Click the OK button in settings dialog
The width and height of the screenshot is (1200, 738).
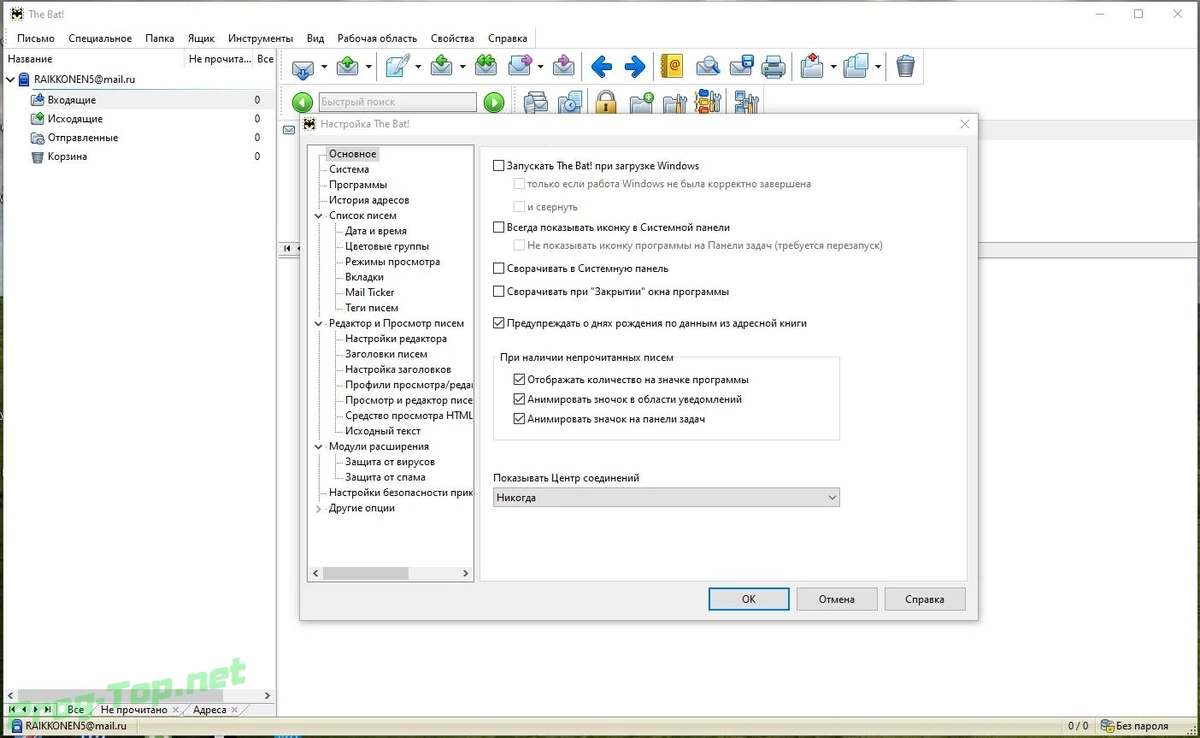[749, 599]
